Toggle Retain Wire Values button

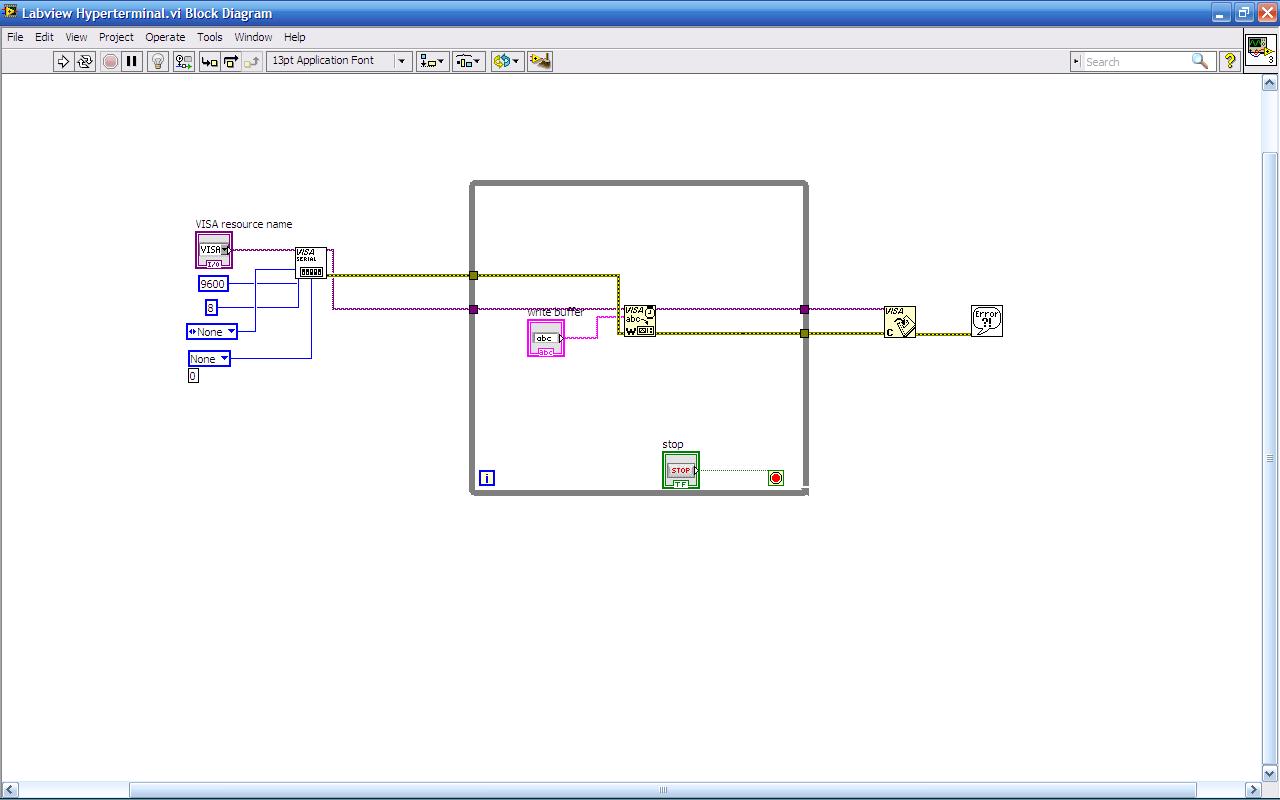[x=183, y=61]
